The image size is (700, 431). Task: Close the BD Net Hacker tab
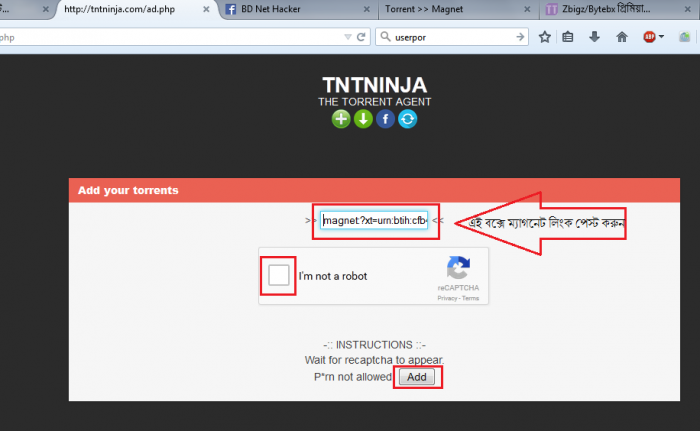coord(367,9)
